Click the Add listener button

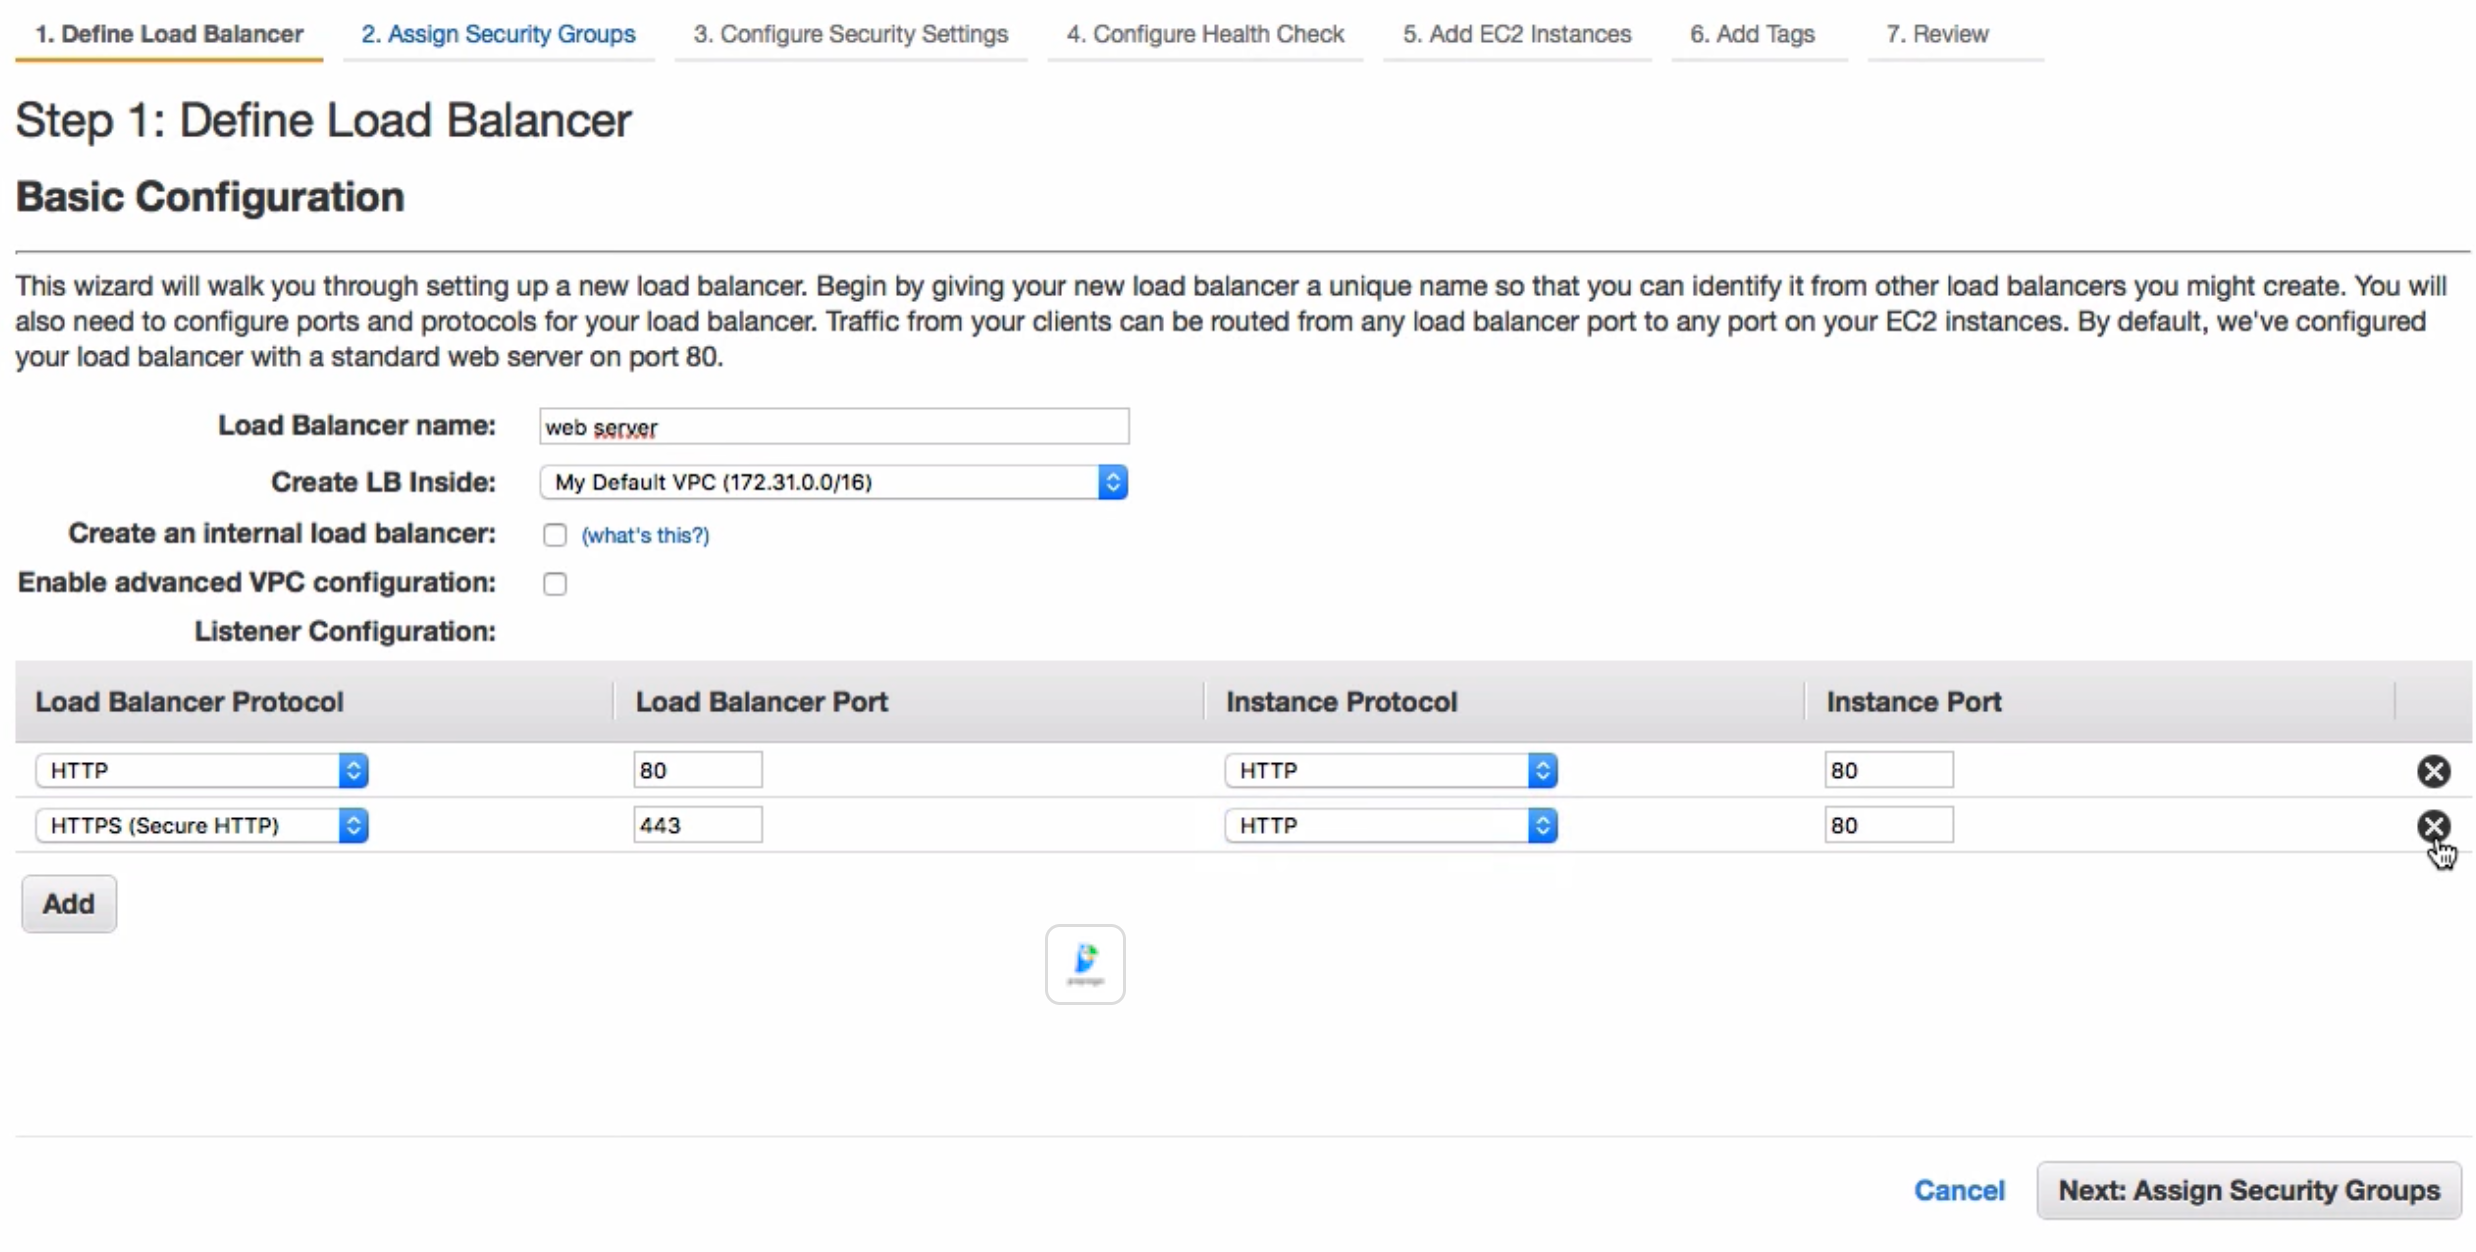pyautogui.click(x=69, y=904)
